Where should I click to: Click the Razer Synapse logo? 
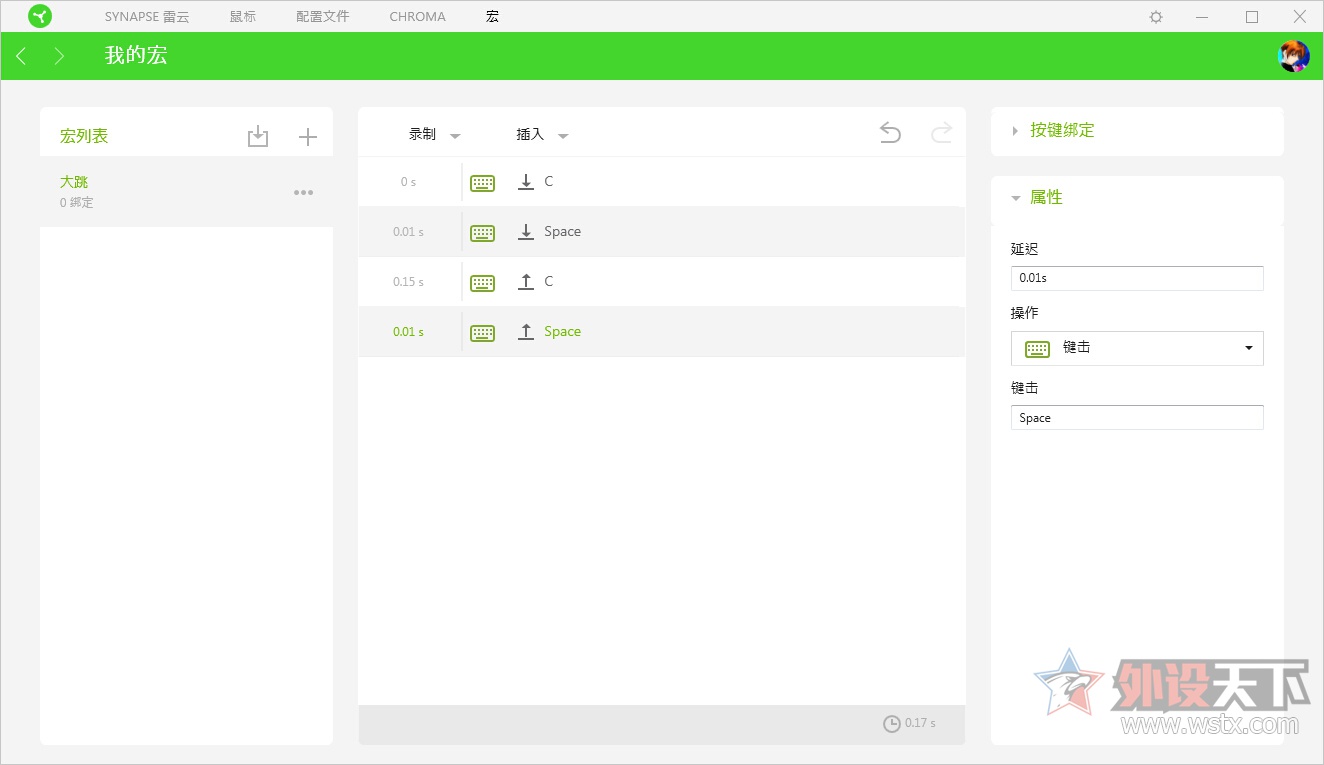40,17
